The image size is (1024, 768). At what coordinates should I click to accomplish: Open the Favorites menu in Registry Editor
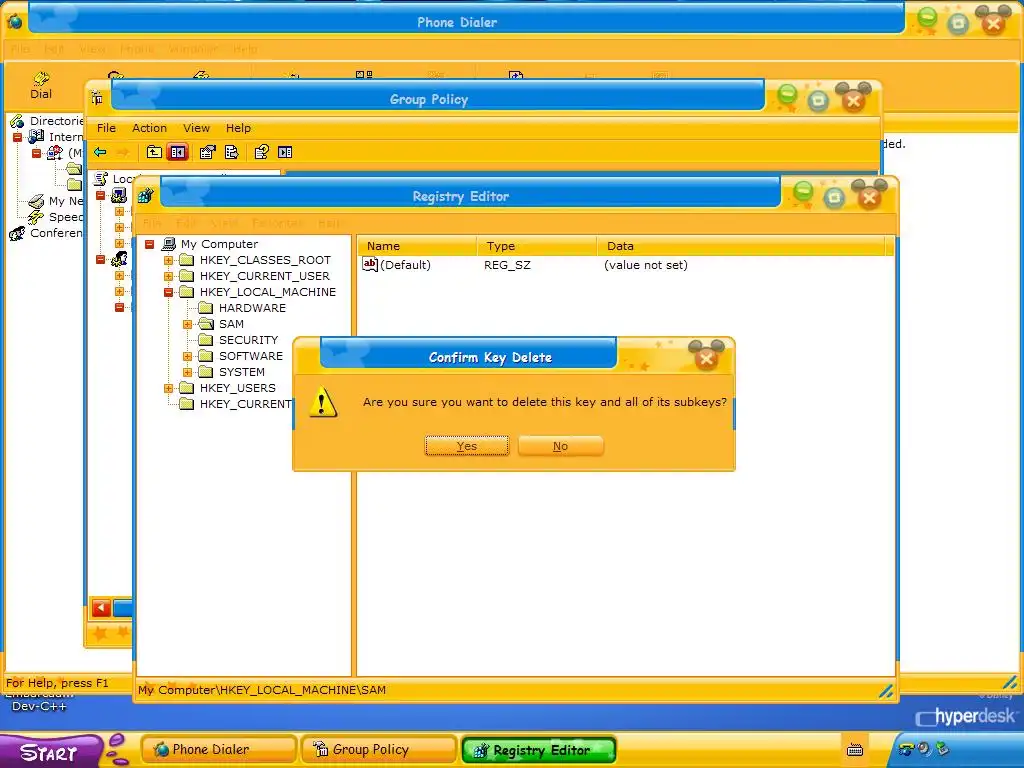[x=278, y=223]
